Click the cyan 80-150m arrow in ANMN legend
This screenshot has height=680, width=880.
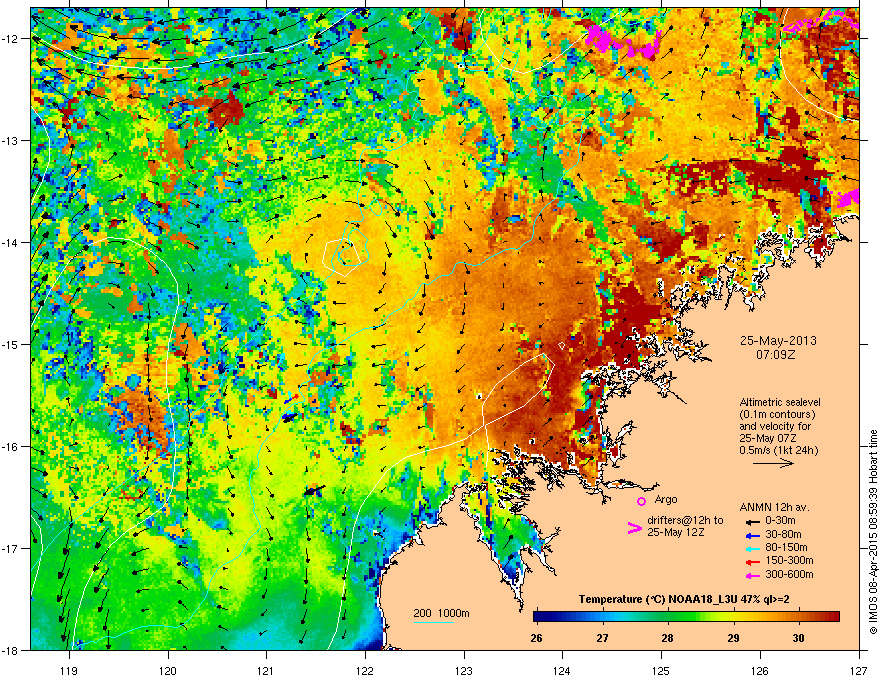[752, 548]
